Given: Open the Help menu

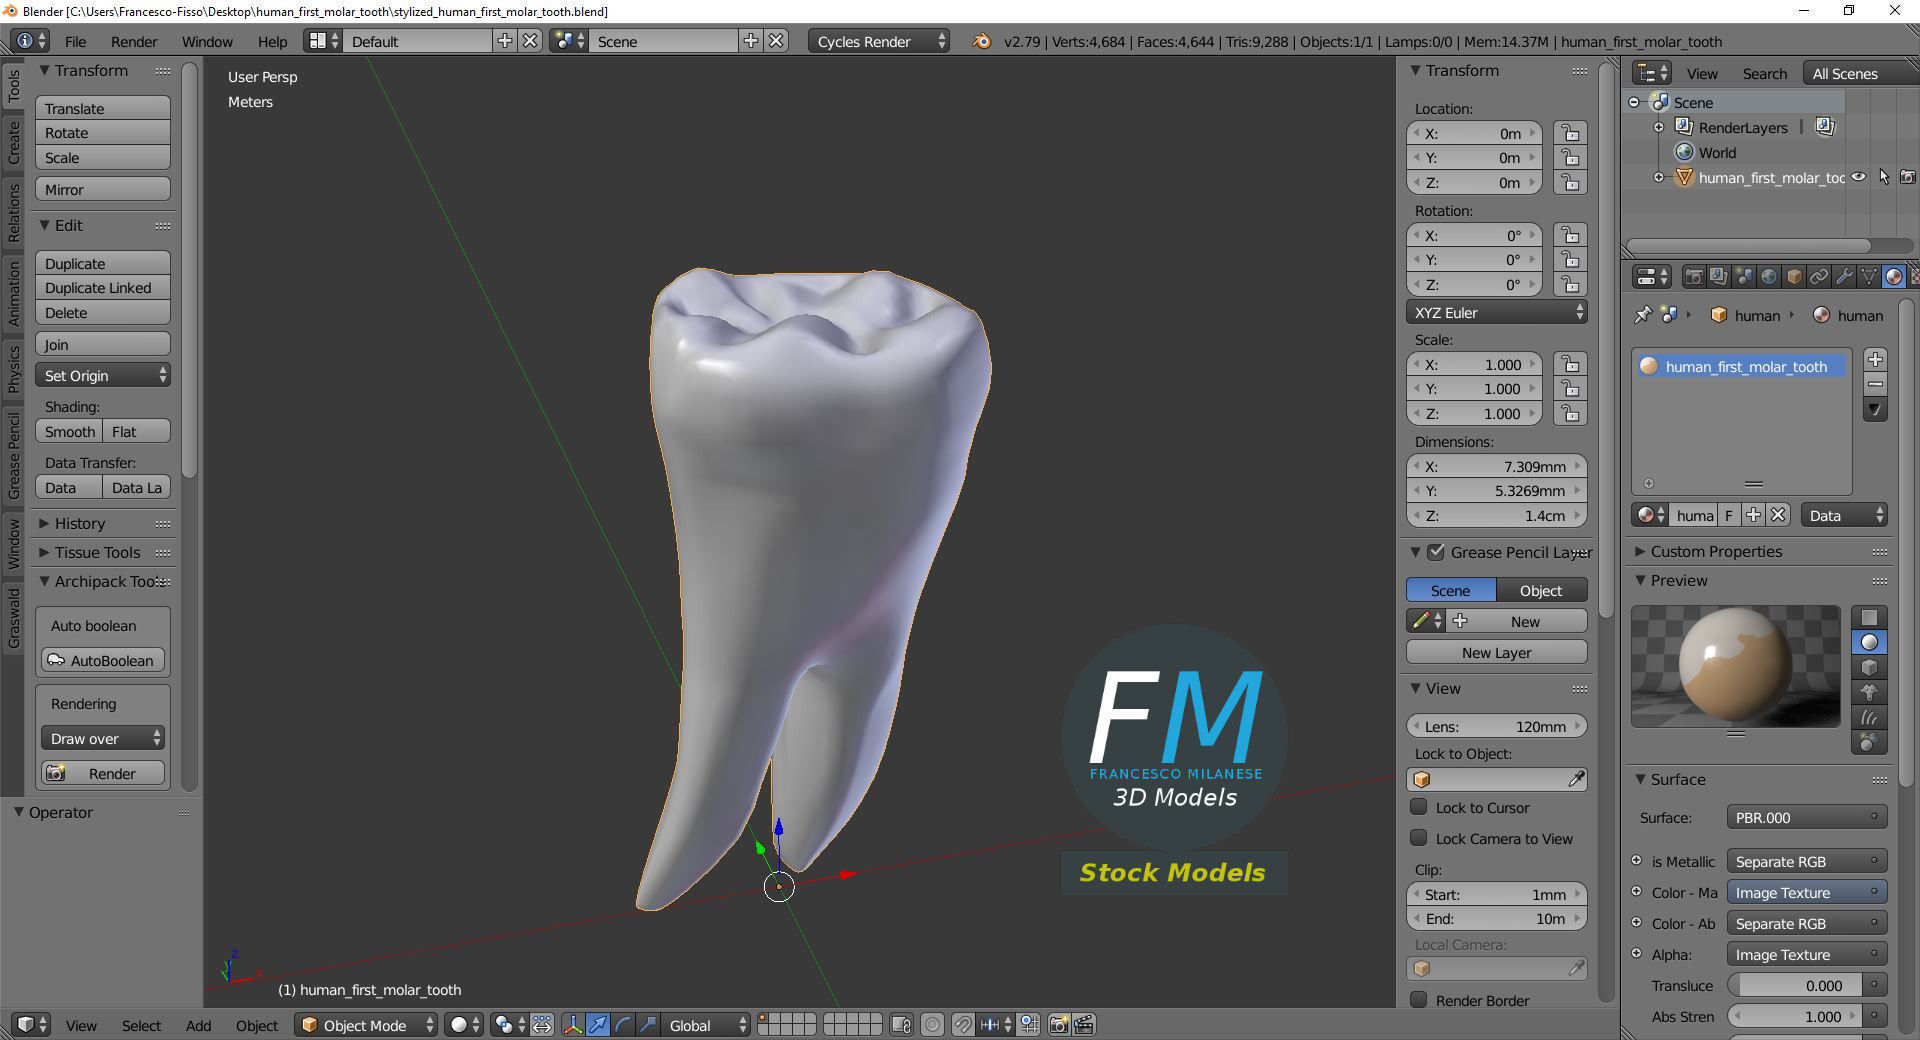Looking at the screenshot, I should click(272, 41).
